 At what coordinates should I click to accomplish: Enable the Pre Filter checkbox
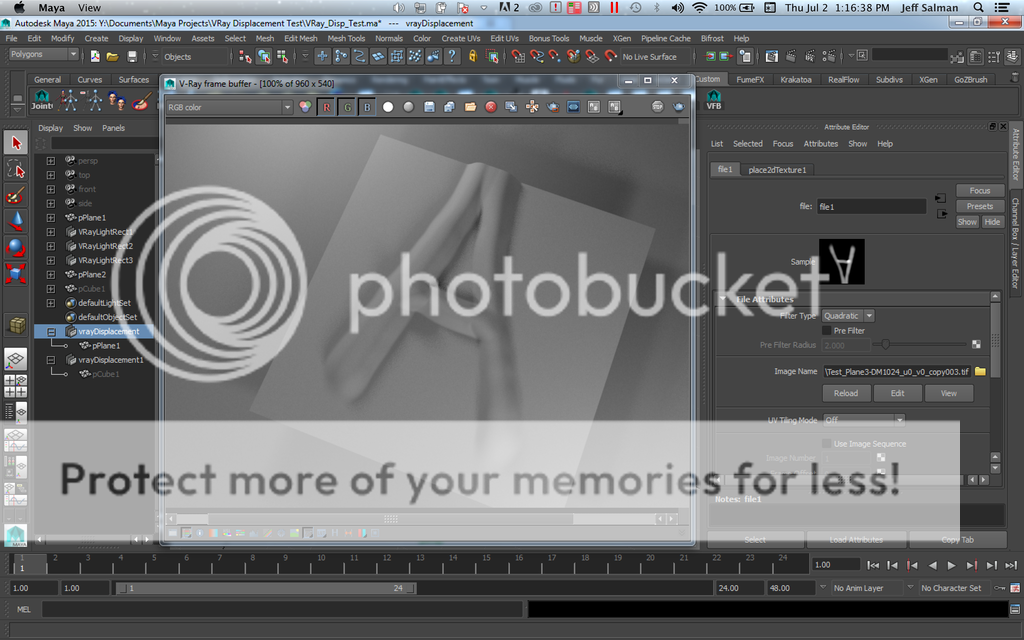826,330
